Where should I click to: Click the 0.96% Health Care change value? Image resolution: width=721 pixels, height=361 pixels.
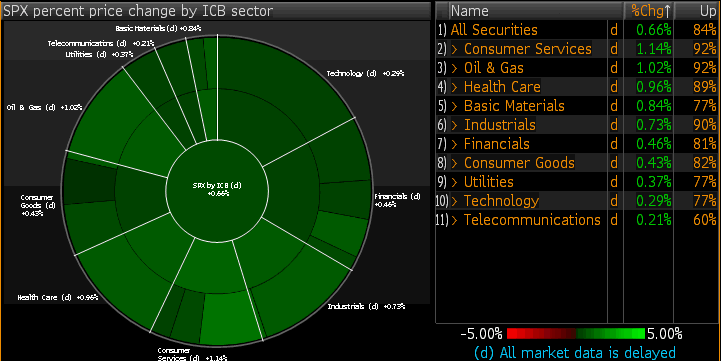pos(653,87)
